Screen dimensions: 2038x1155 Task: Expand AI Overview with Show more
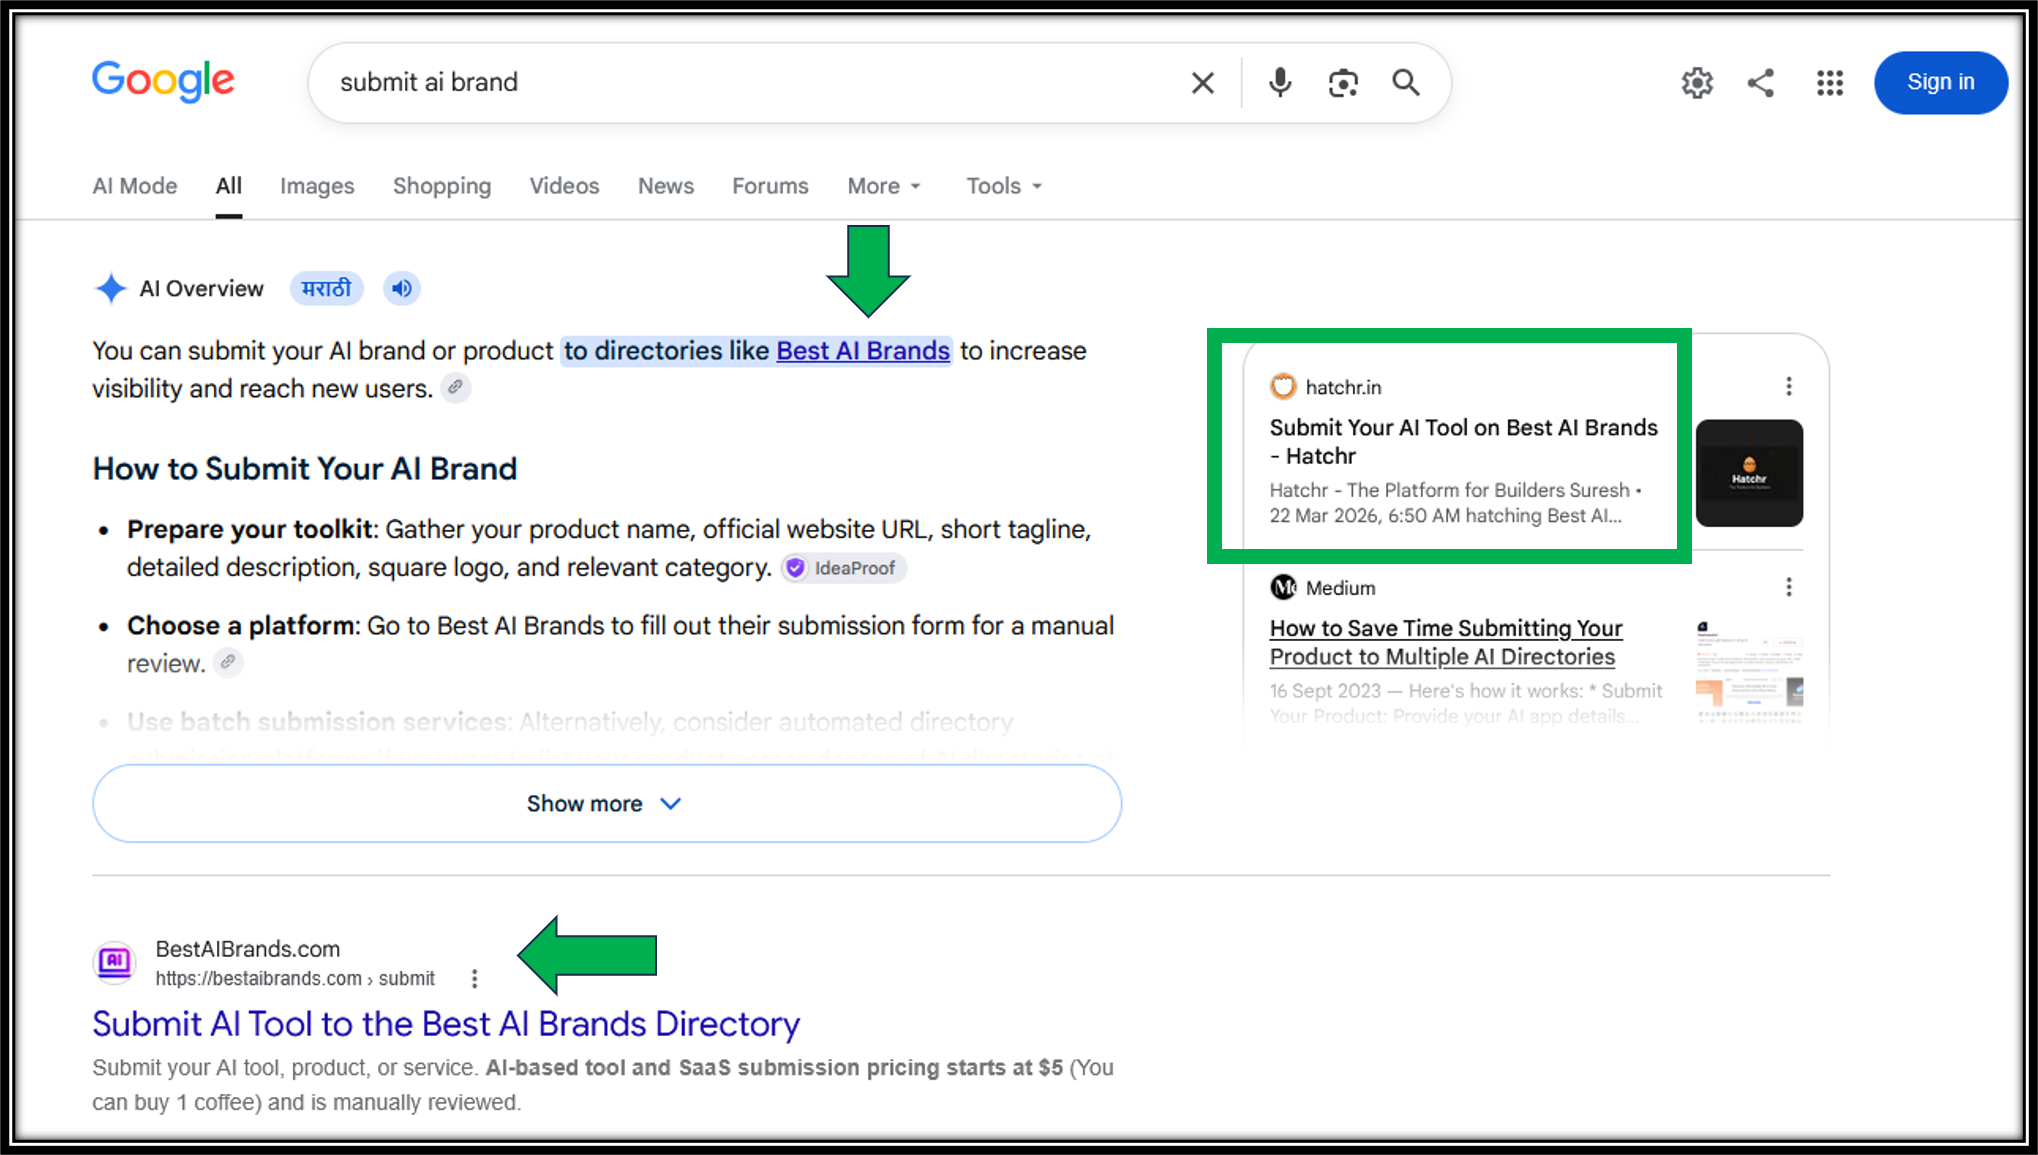coord(607,804)
